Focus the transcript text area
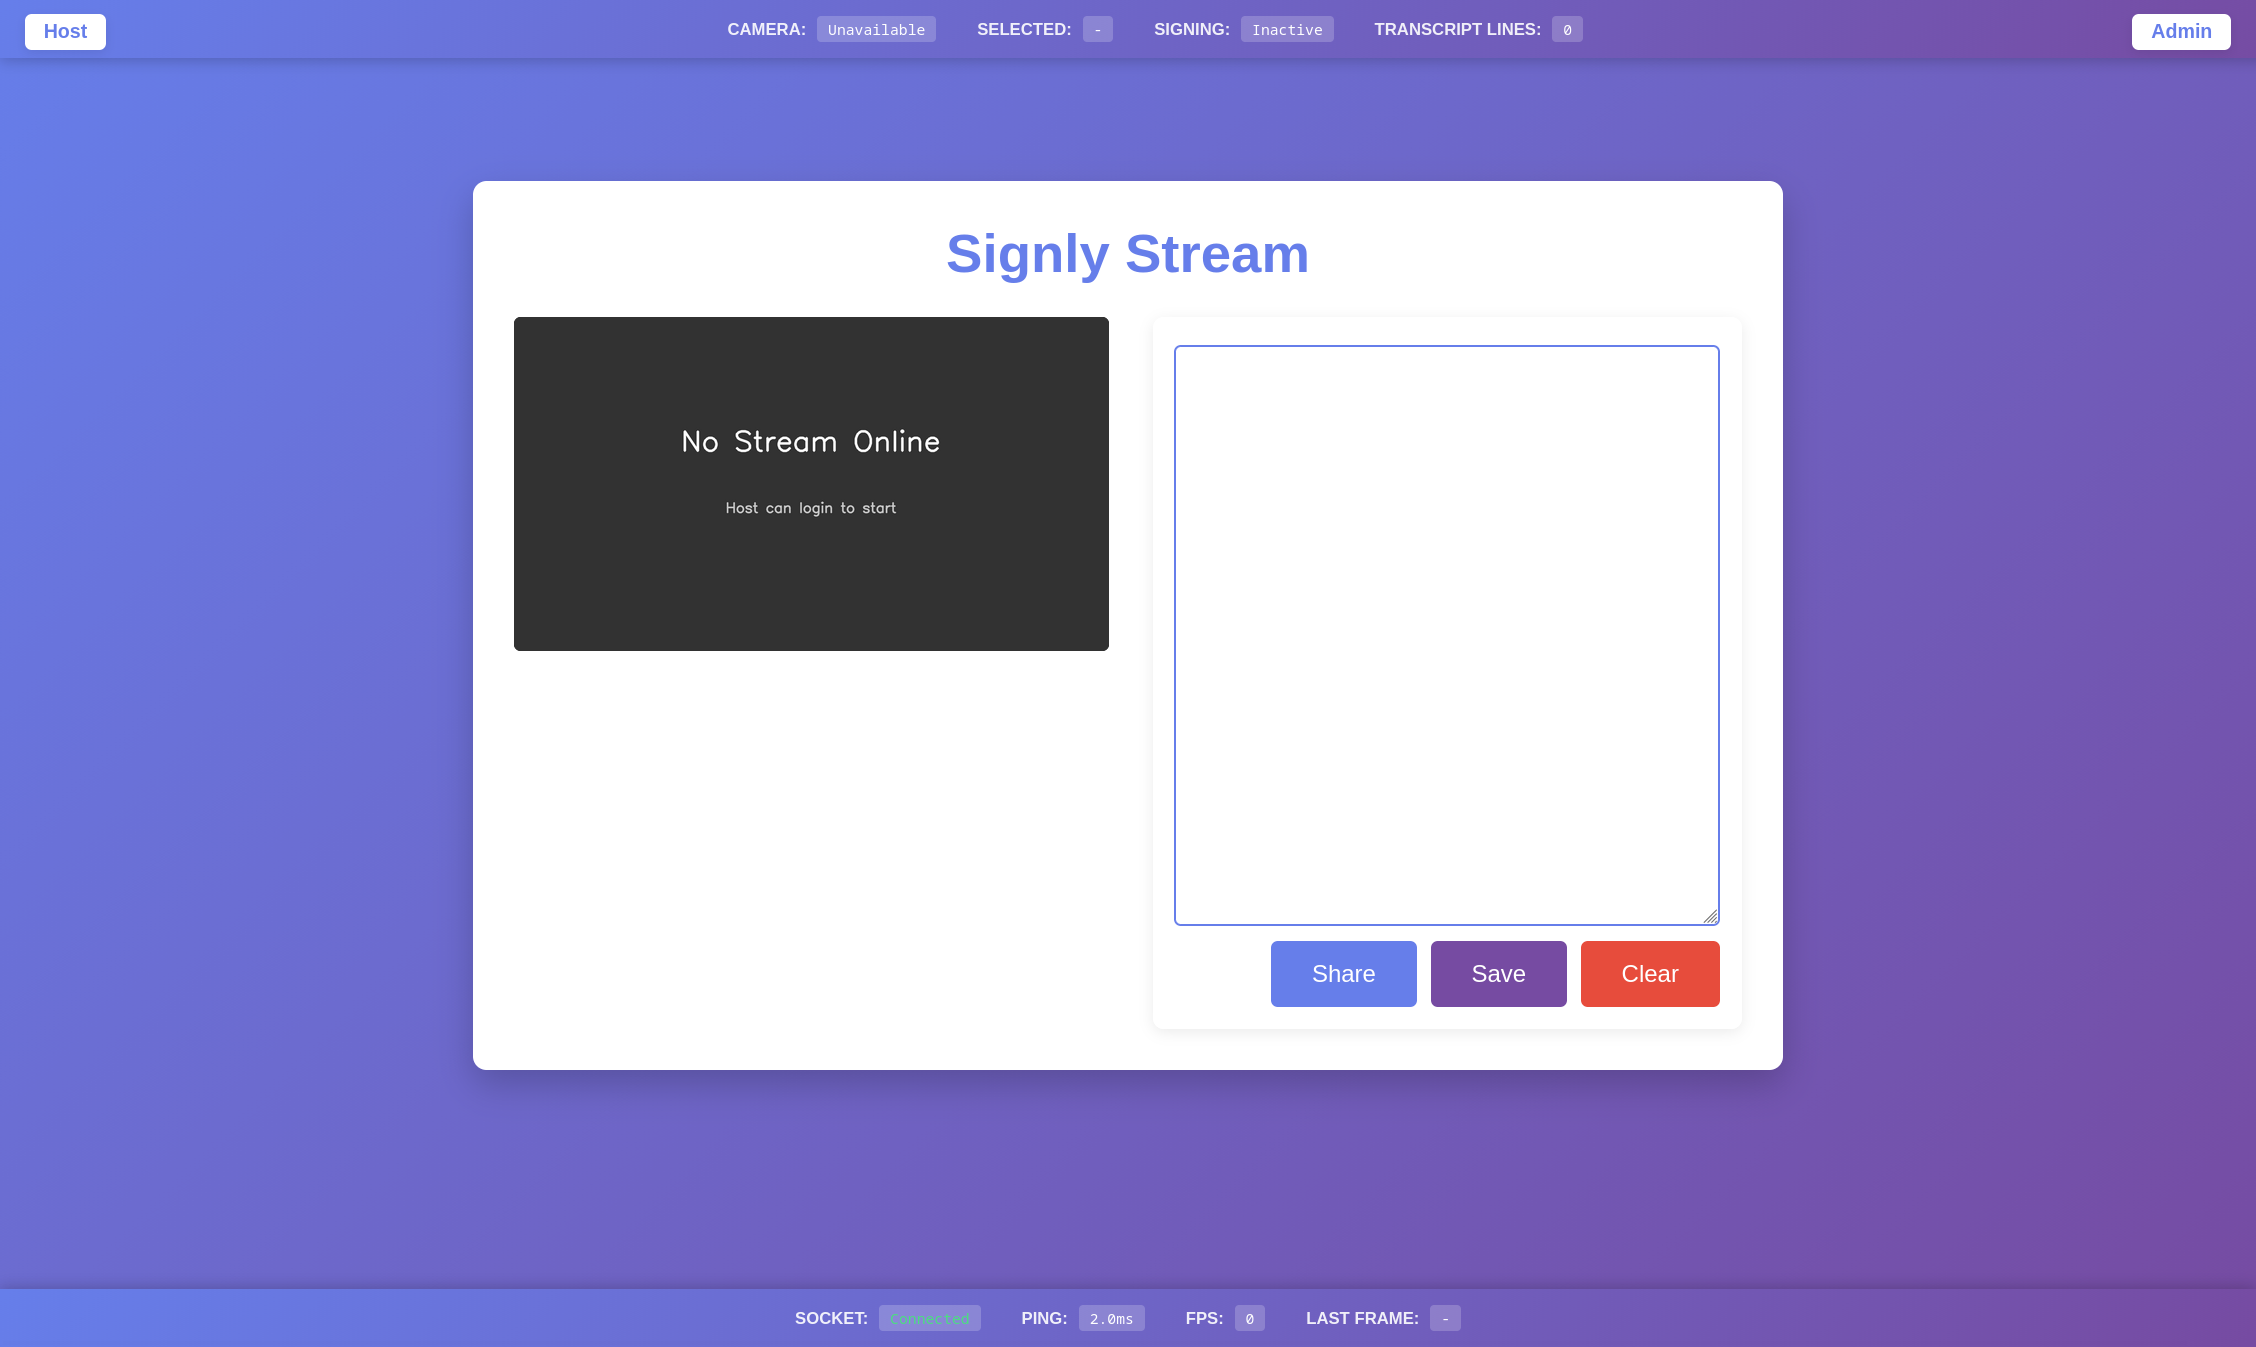2256x1347 pixels. click(1446, 634)
